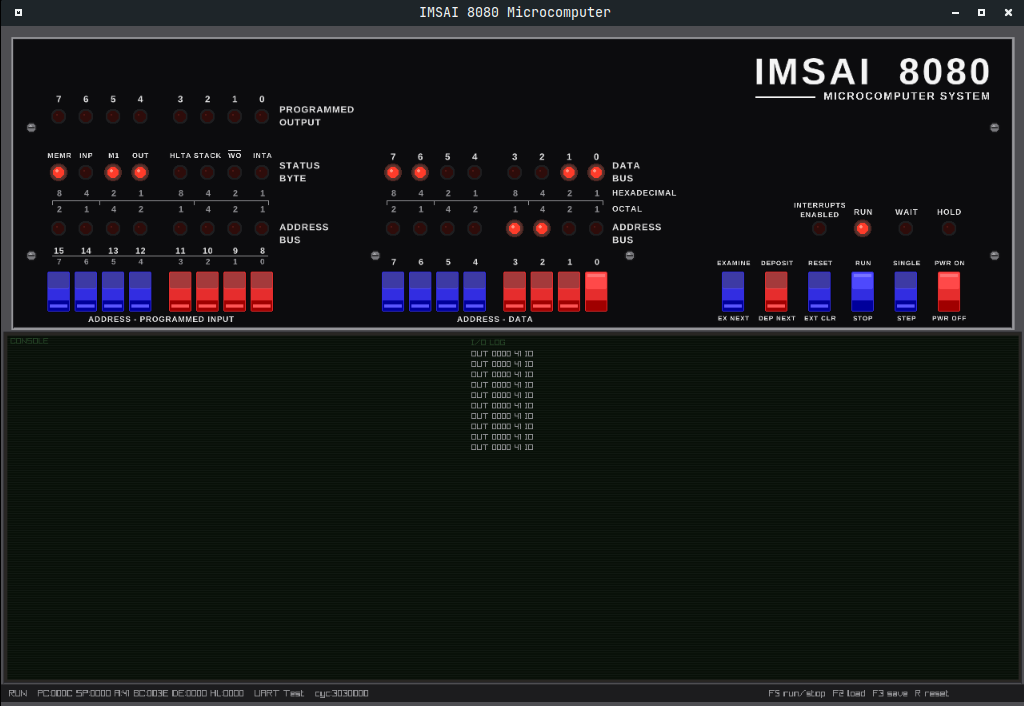Click the WAIT indicator LED
Viewport: 1024px width, 706px height.
(906, 229)
